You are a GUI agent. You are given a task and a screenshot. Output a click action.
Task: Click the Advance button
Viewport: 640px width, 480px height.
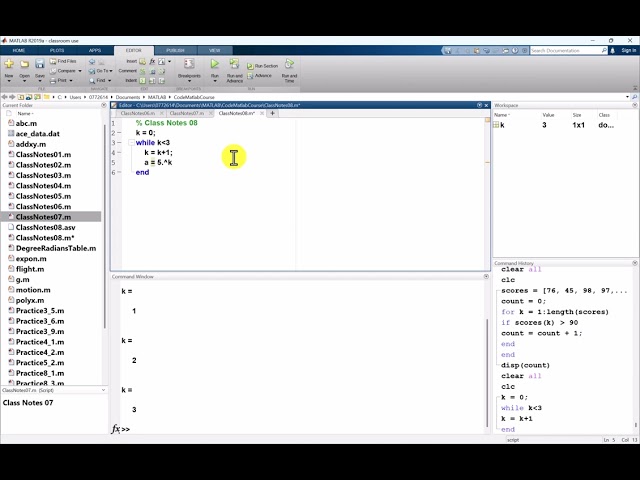tap(260, 76)
